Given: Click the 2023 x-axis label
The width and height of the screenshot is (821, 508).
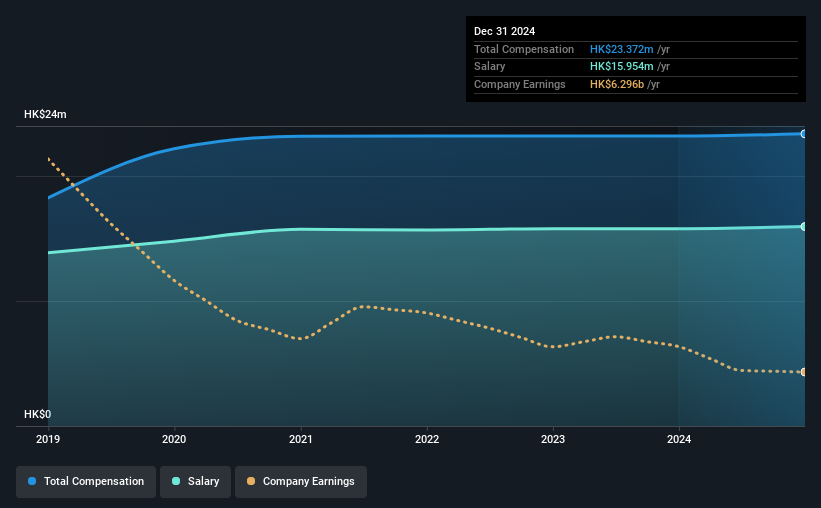Looking at the screenshot, I should pyautogui.click(x=553, y=439).
